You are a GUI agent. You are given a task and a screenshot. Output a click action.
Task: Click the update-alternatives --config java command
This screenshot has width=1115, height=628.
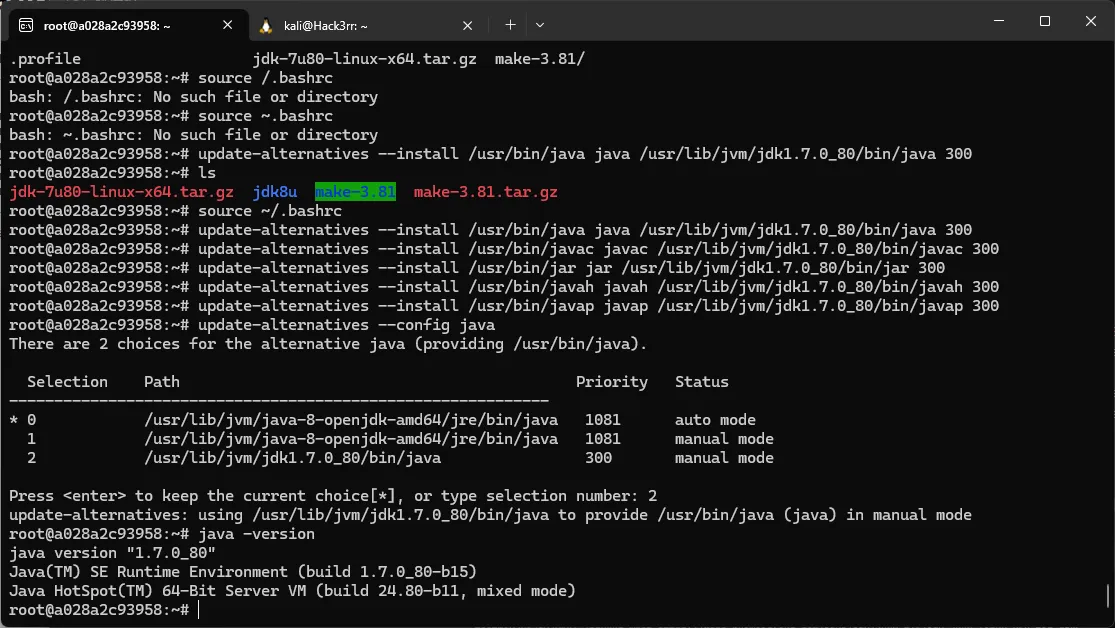tap(346, 325)
